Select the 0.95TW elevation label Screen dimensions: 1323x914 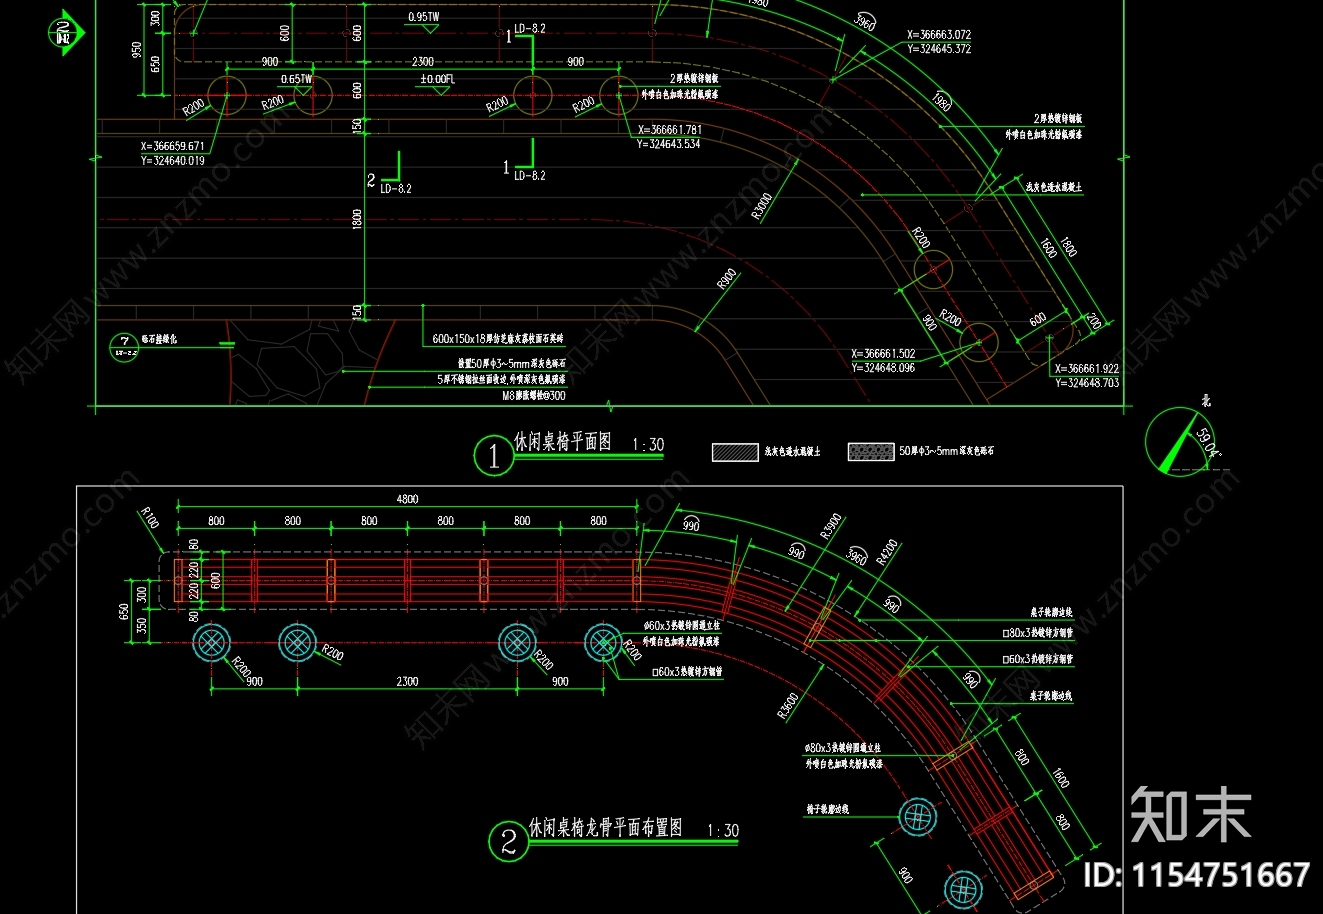pos(423,17)
